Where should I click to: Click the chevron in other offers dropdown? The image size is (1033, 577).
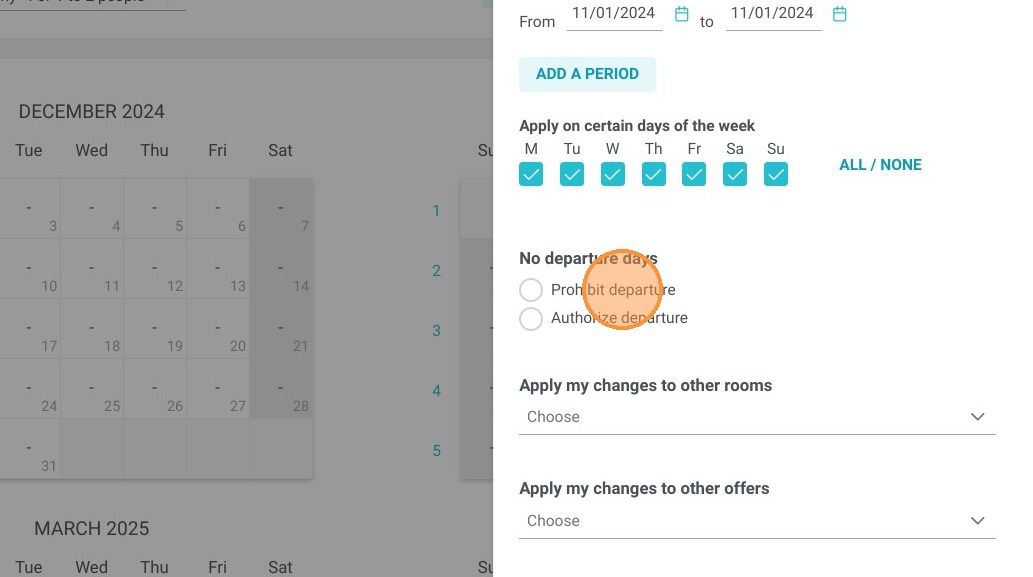pos(978,520)
